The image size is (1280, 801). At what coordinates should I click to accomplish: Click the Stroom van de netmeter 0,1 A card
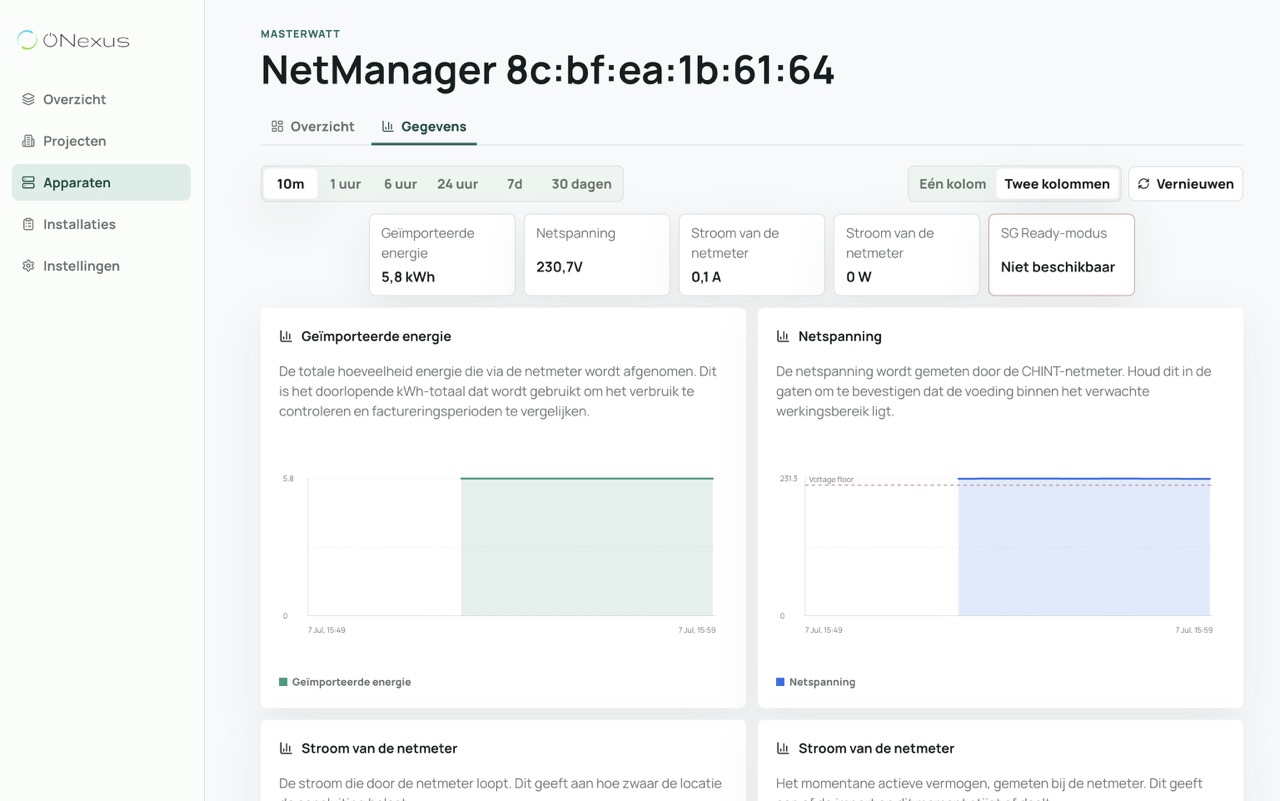(752, 255)
